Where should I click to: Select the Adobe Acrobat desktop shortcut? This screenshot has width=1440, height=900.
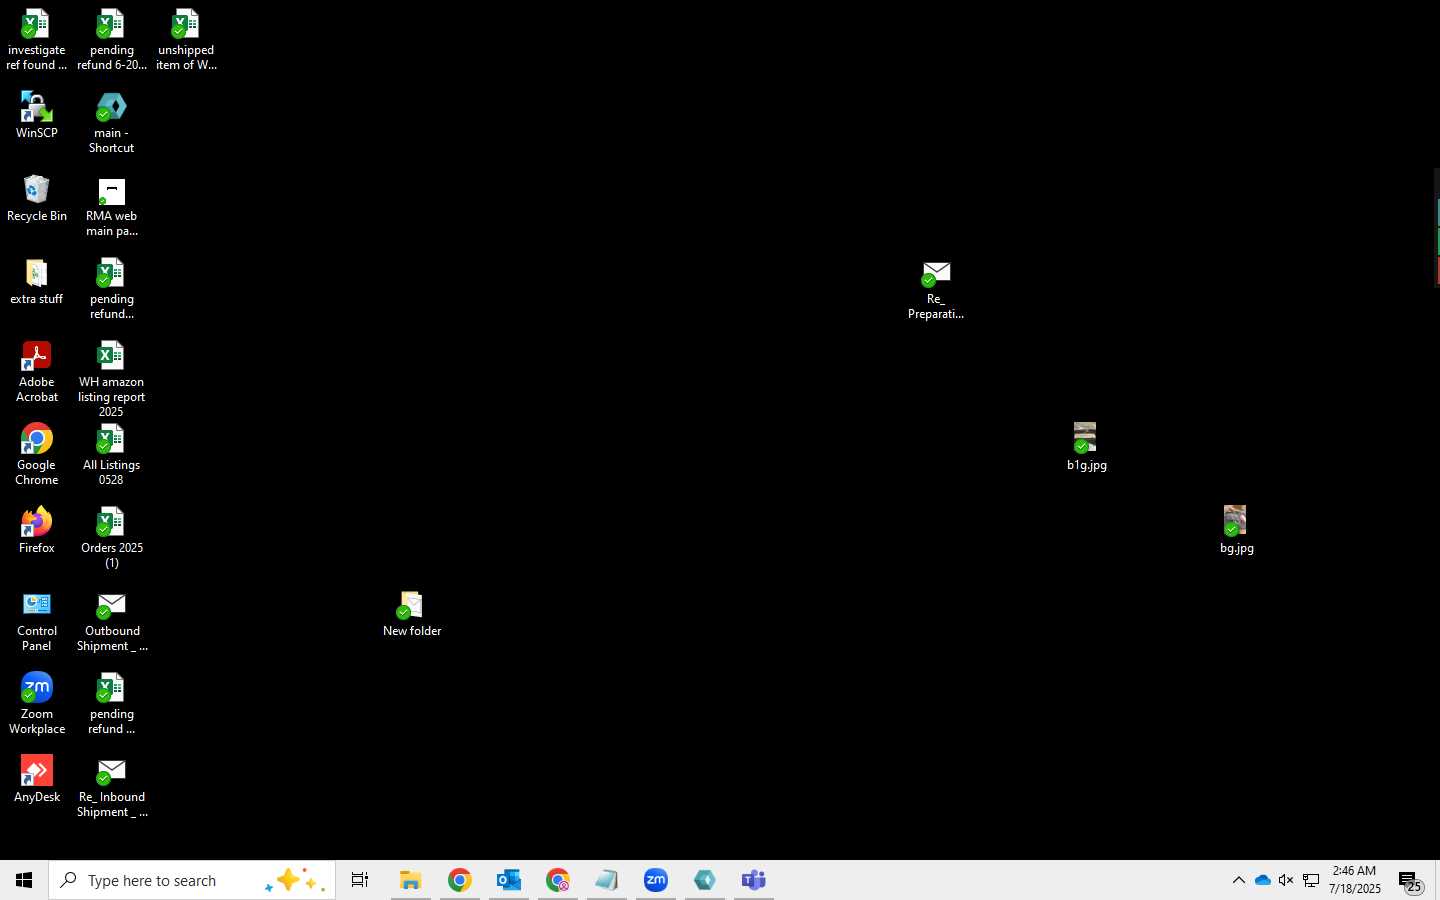coord(37,372)
